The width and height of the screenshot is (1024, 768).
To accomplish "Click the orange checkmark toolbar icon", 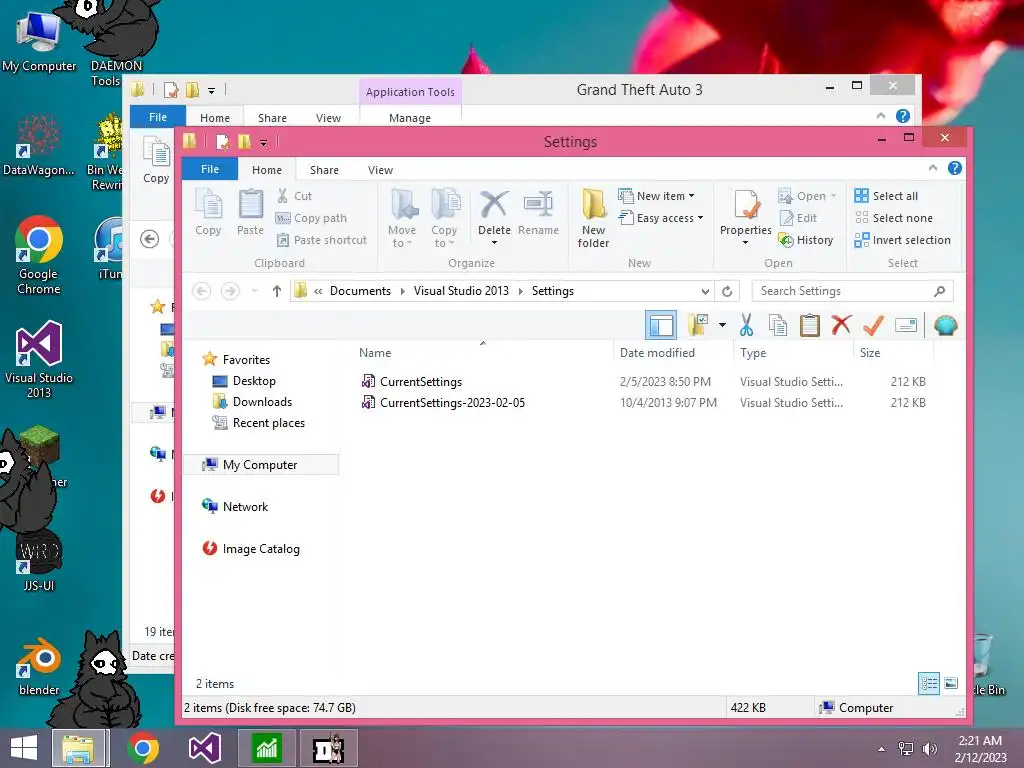I will pos(873,325).
